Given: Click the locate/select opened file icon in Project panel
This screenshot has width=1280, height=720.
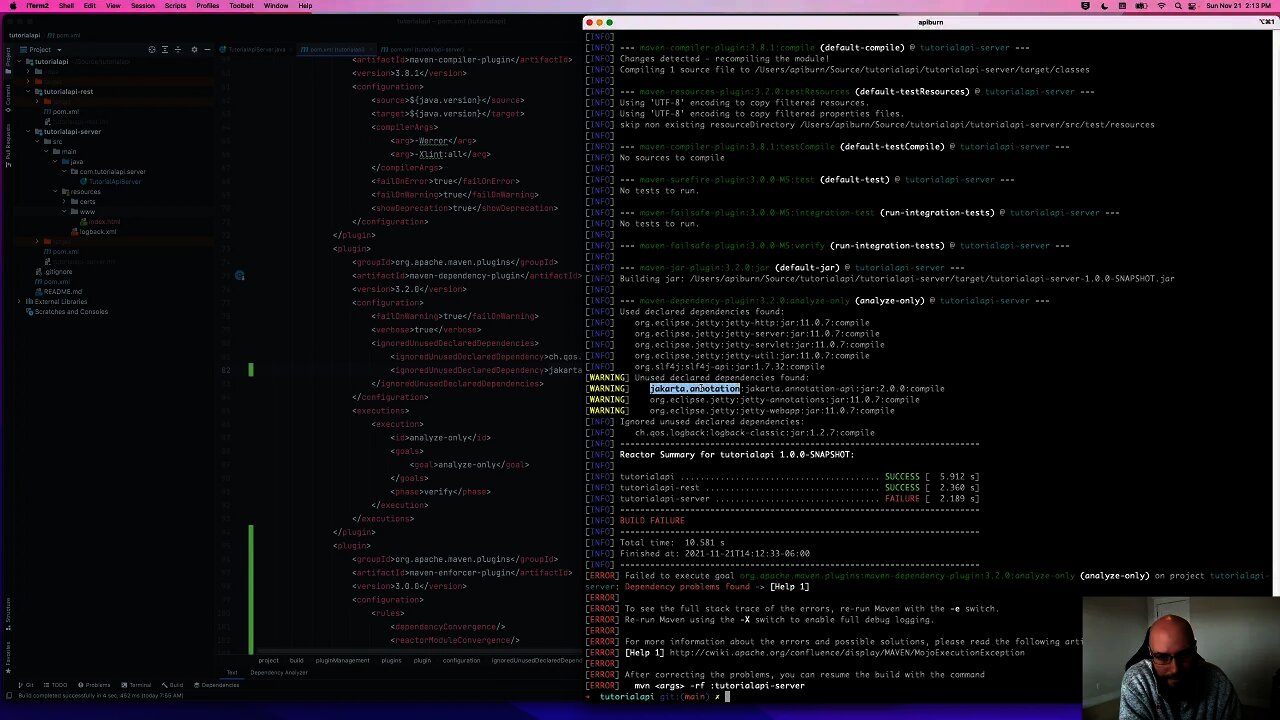Looking at the screenshot, I should click(x=152, y=49).
